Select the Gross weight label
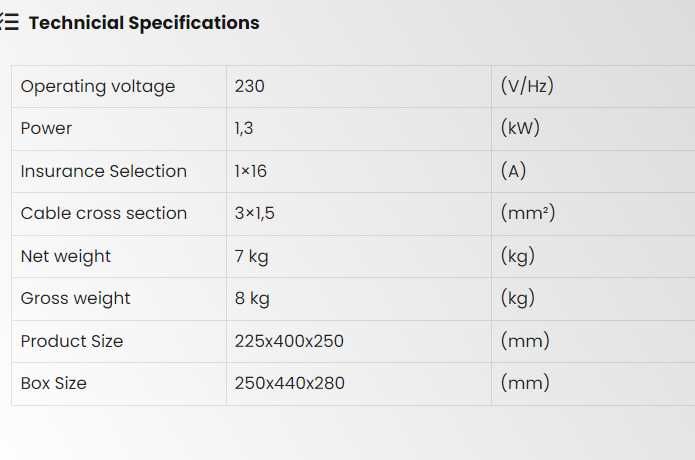Image resolution: width=695 pixels, height=460 pixels. 75,298
